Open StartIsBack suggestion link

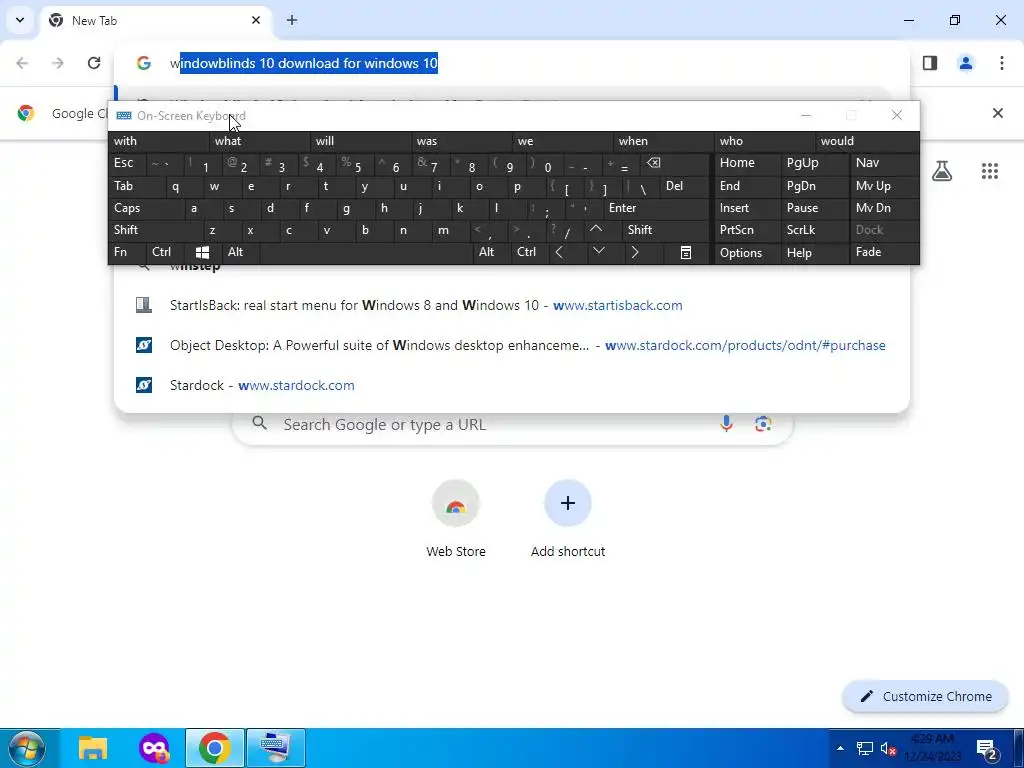pos(512,305)
